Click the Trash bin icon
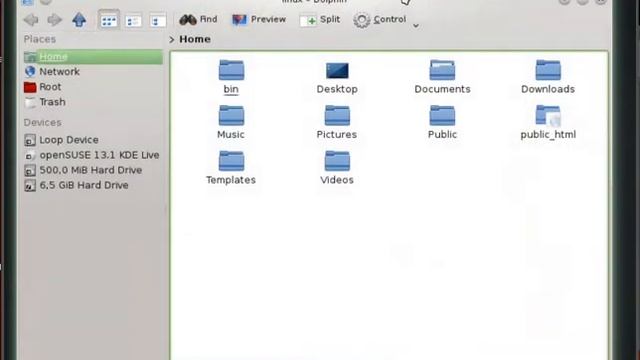640x360 pixels. [x=30, y=102]
